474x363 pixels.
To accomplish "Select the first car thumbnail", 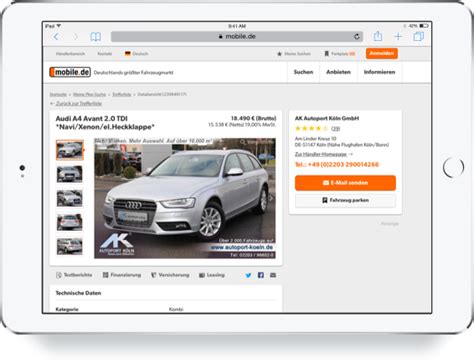I will 70,150.
